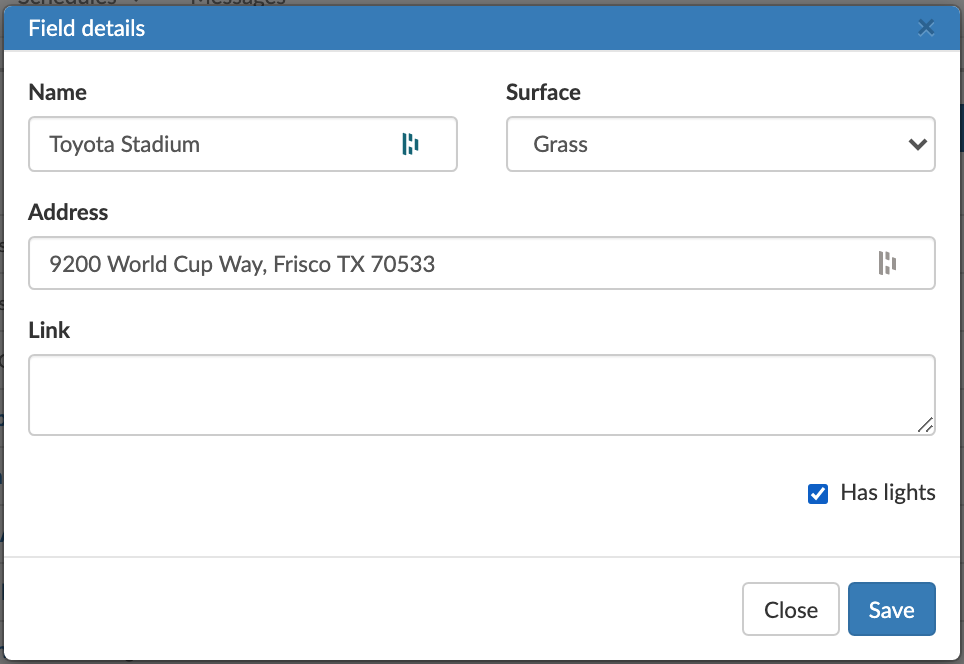Click the Surface label above the dropdown
The image size is (964, 664).
(543, 92)
